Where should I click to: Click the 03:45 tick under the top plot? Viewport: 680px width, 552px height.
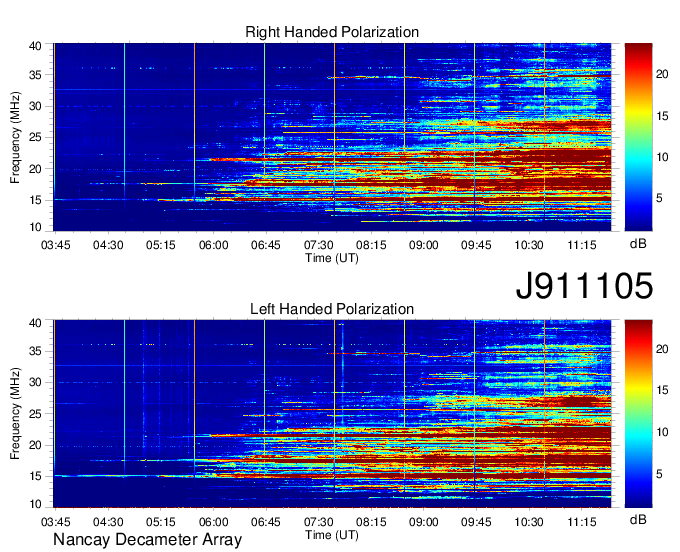pos(56,245)
